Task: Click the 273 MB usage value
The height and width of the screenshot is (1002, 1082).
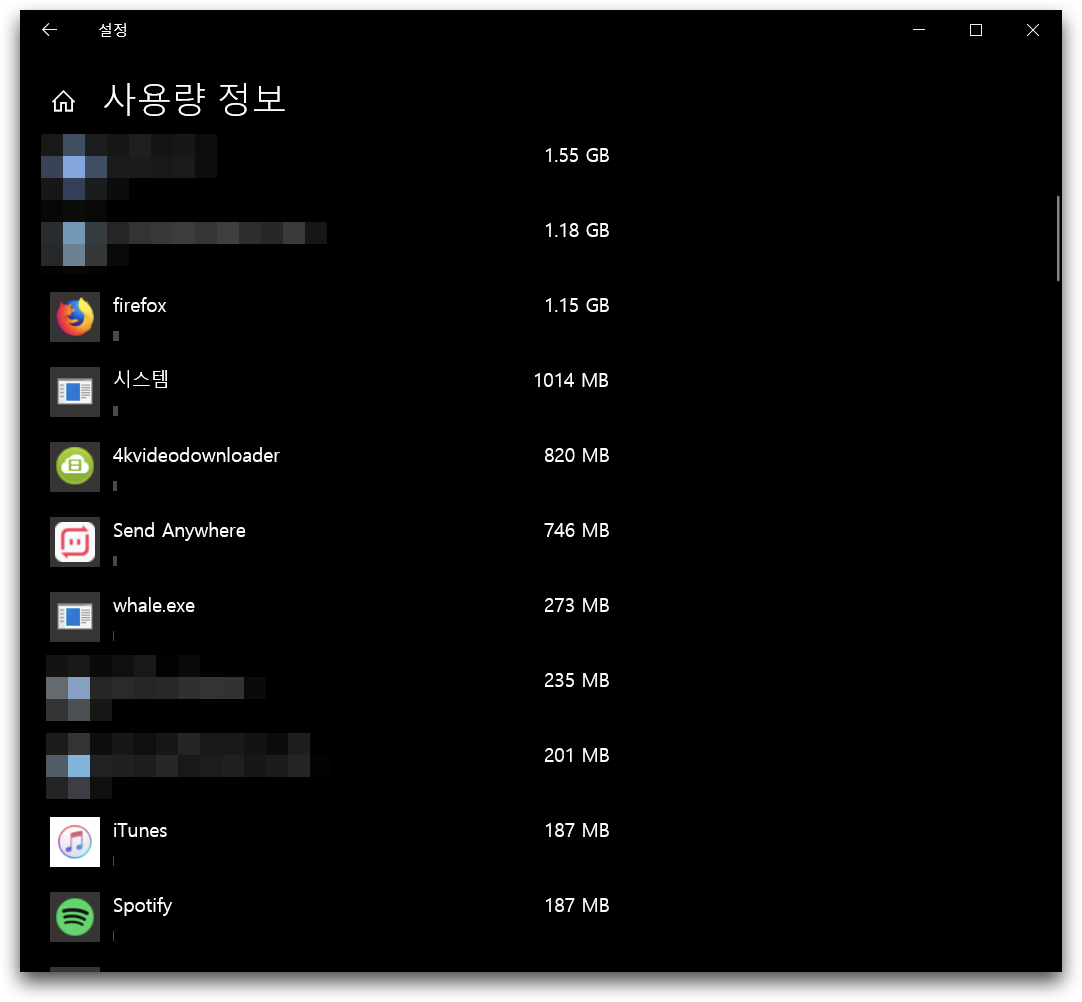Action: [x=577, y=605]
